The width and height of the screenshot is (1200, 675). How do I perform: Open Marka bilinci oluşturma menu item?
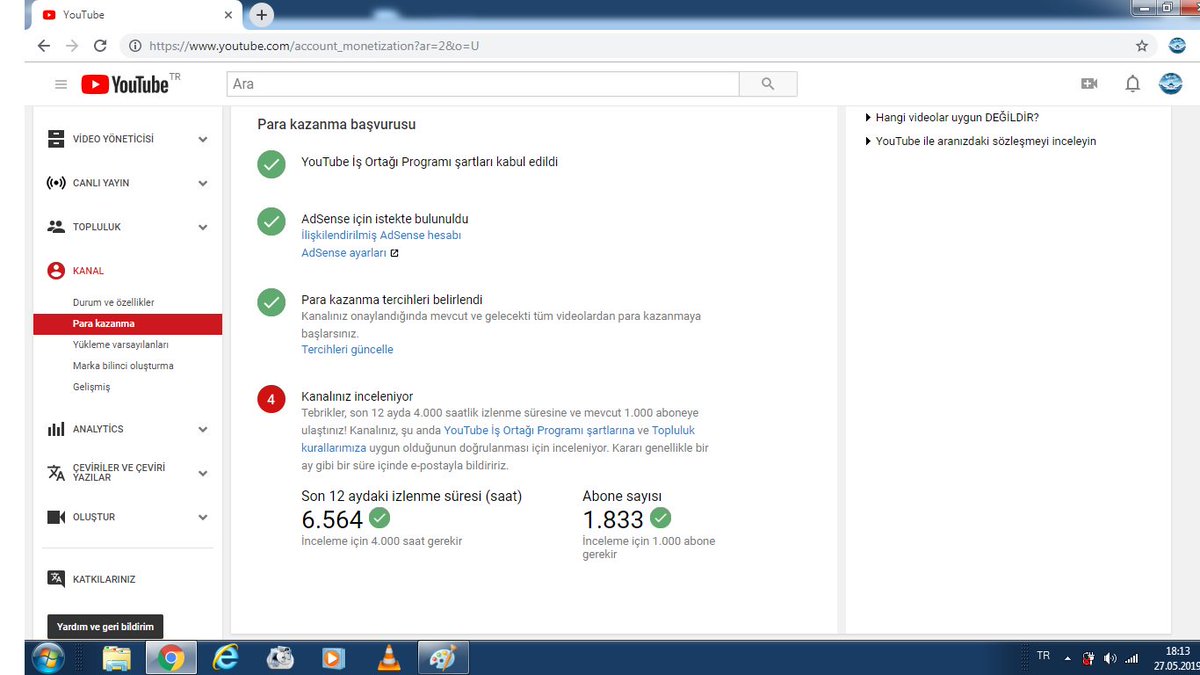click(123, 366)
